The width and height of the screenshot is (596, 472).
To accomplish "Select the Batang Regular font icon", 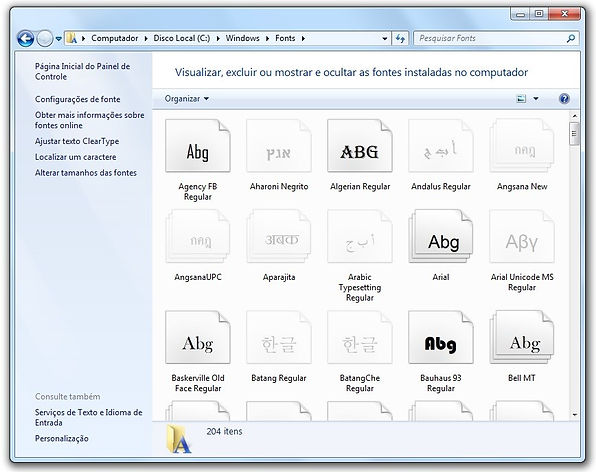I will (x=279, y=337).
